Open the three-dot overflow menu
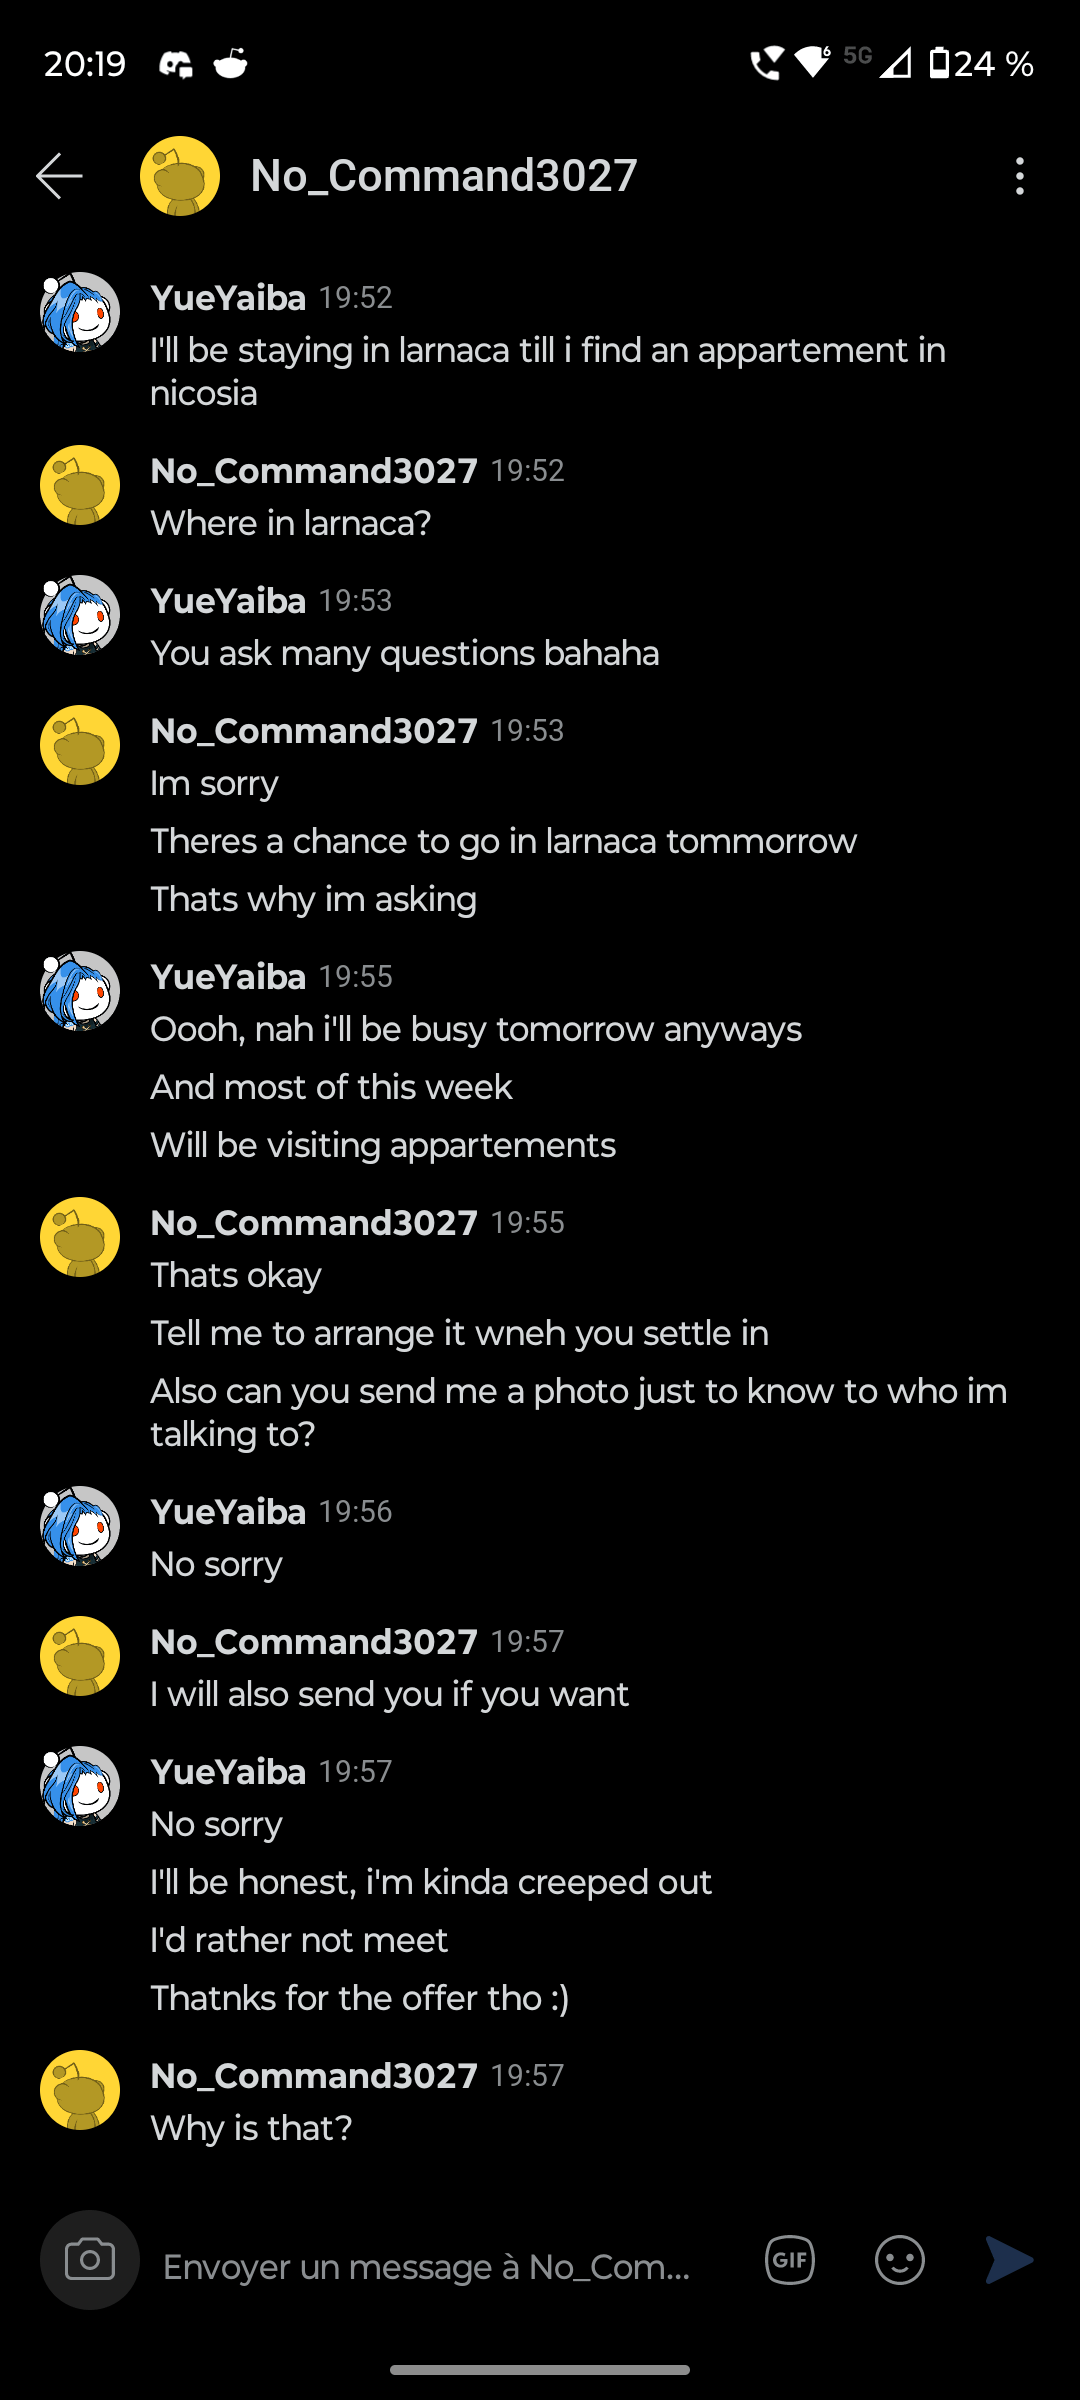Image resolution: width=1080 pixels, height=2400 pixels. pyautogui.click(x=1019, y=176)
